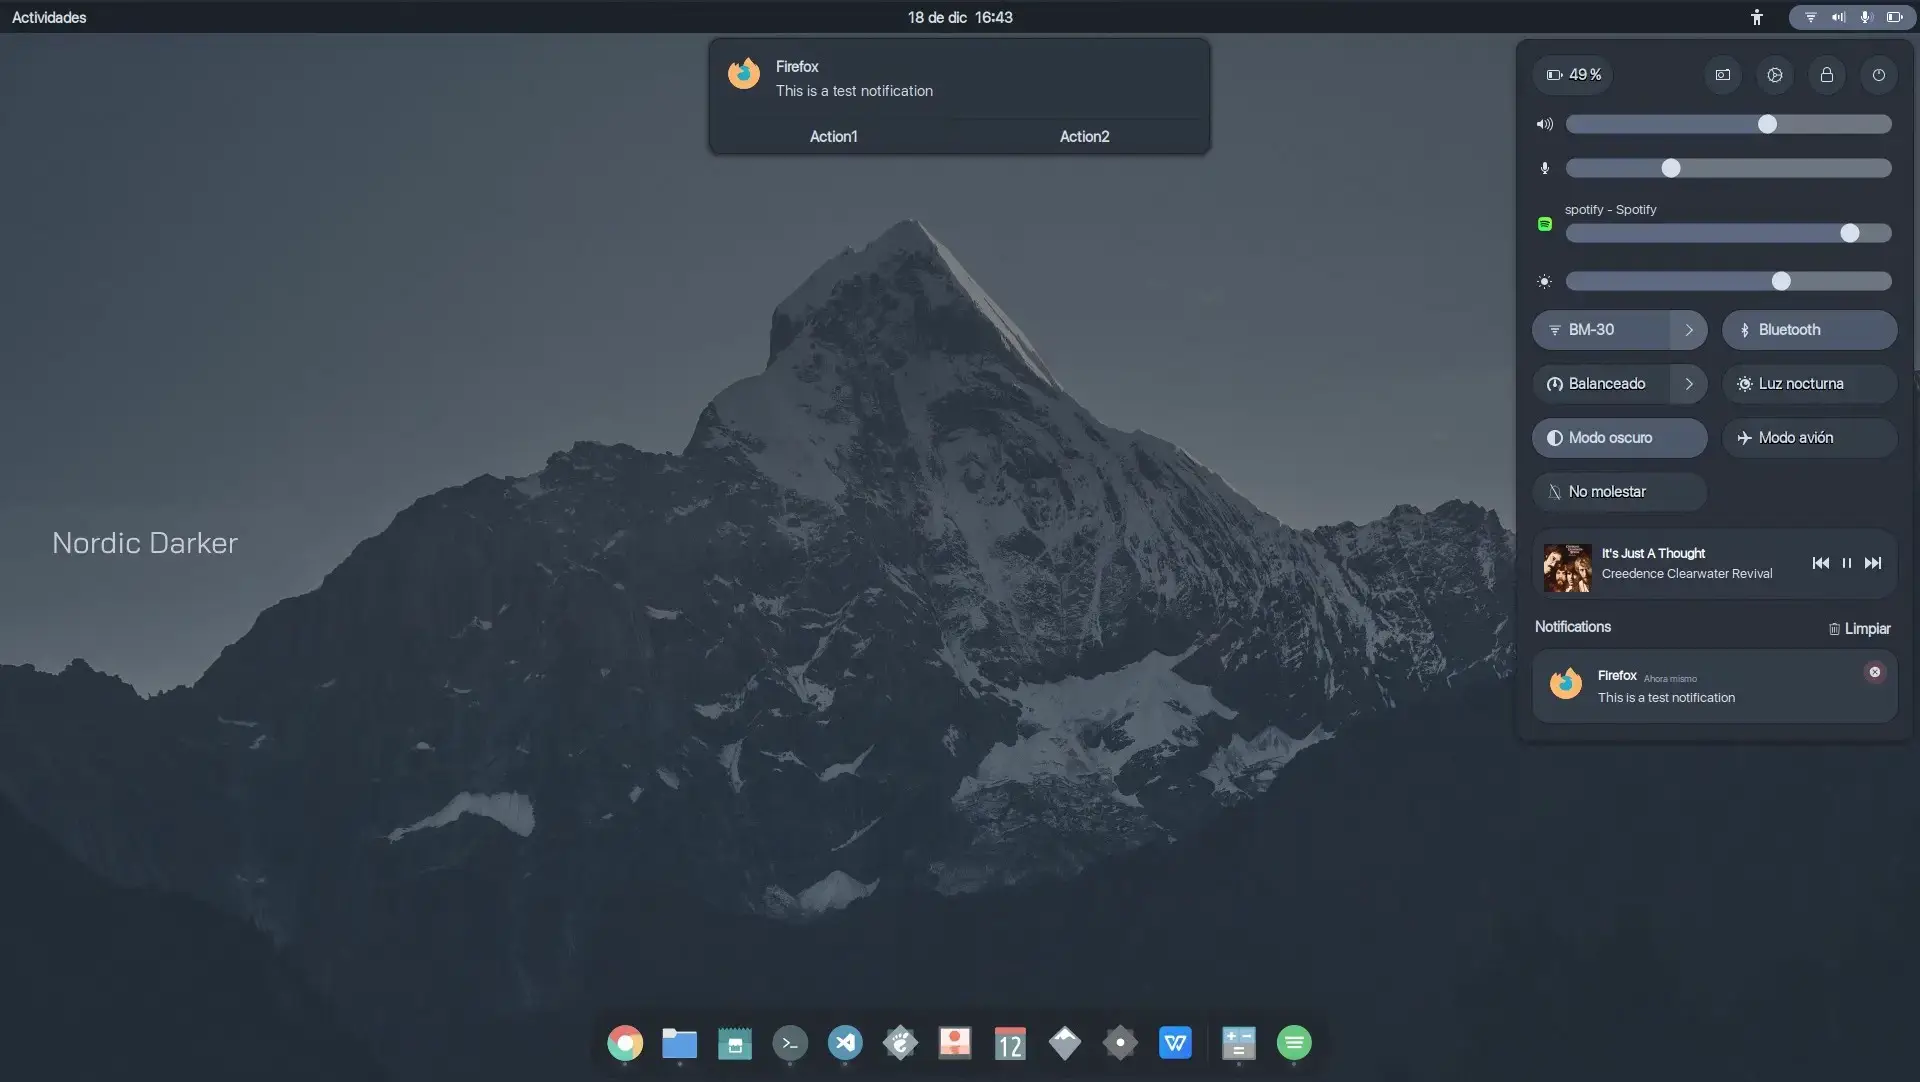Open the accessibility menu in the top bar

point(1757,17)
